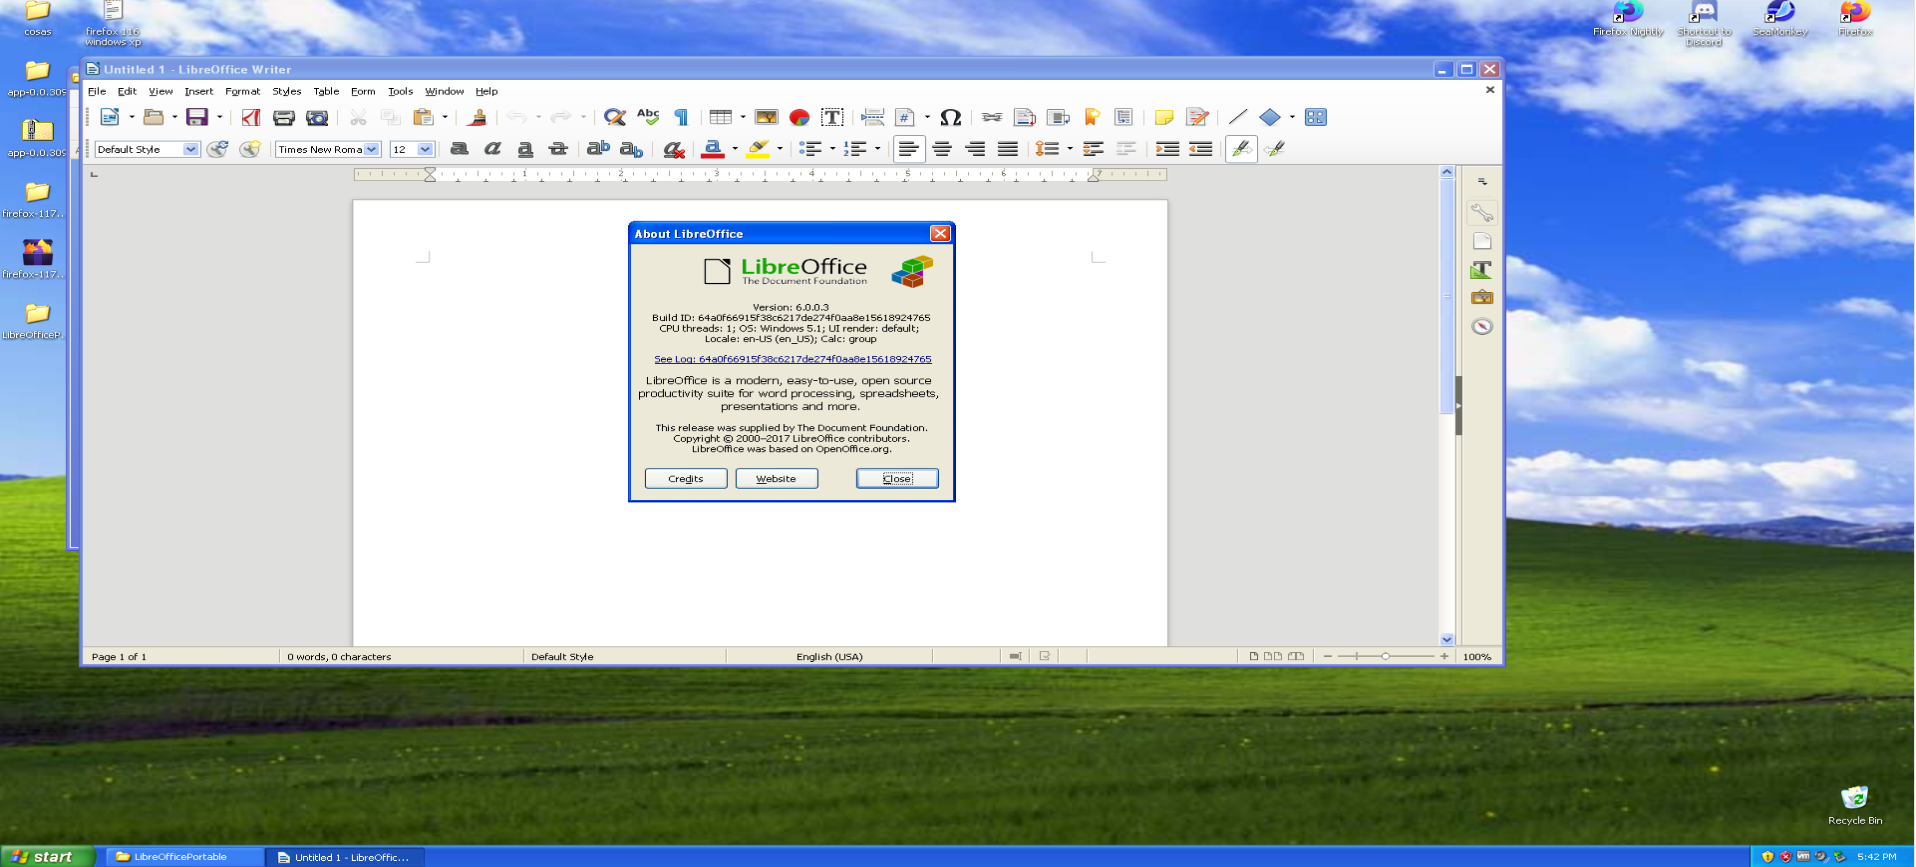Open Special Character omega icon
The image size is (1916, 867).
951,117
